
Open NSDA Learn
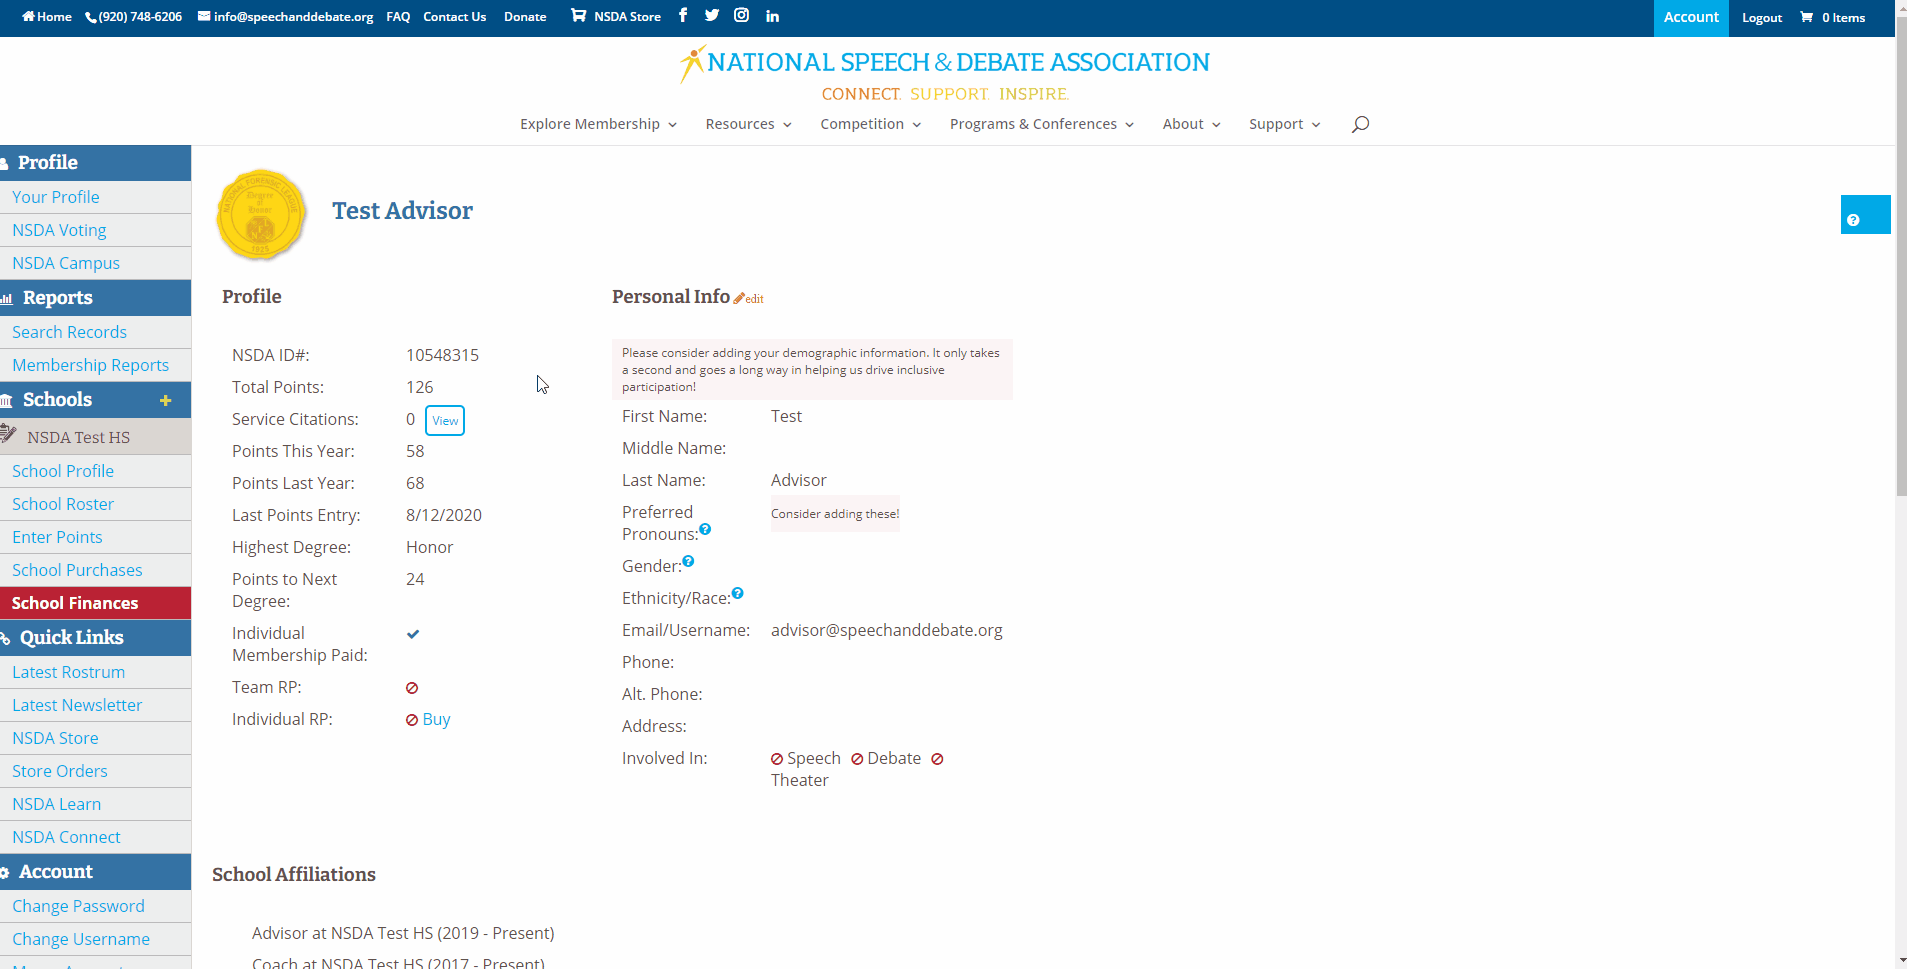click(95, 804)
